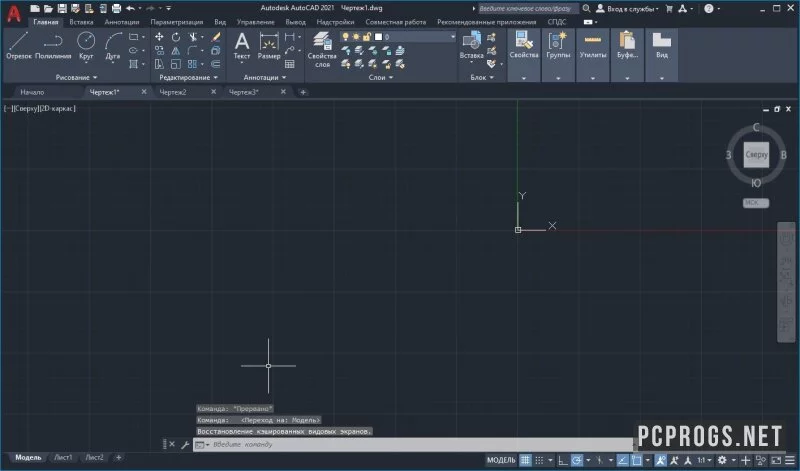Open the AutoCAD application menu logo
Screen dimensions: 800x471
click(14, 13)
